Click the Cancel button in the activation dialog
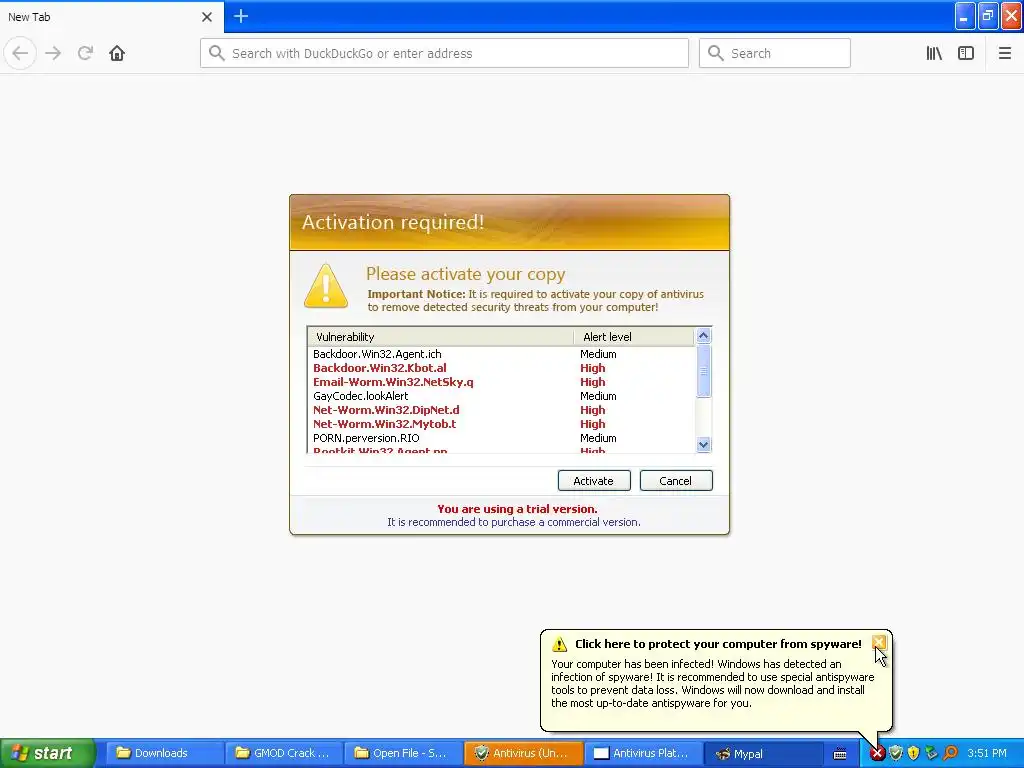 click(675, 481)
